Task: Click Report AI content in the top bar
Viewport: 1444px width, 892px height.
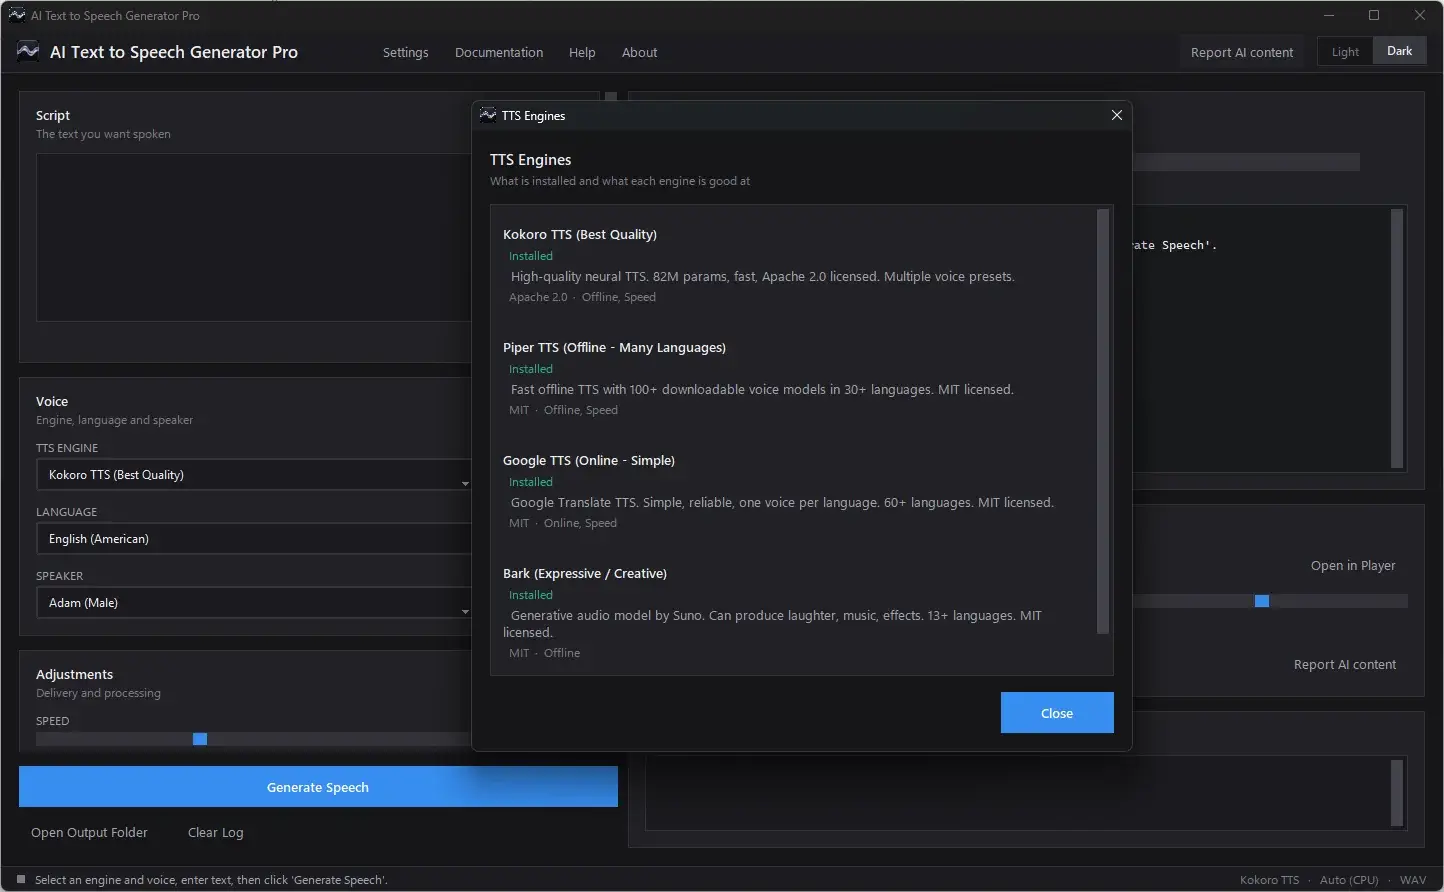Action: pyautogui.click(x=1242, y=52)
